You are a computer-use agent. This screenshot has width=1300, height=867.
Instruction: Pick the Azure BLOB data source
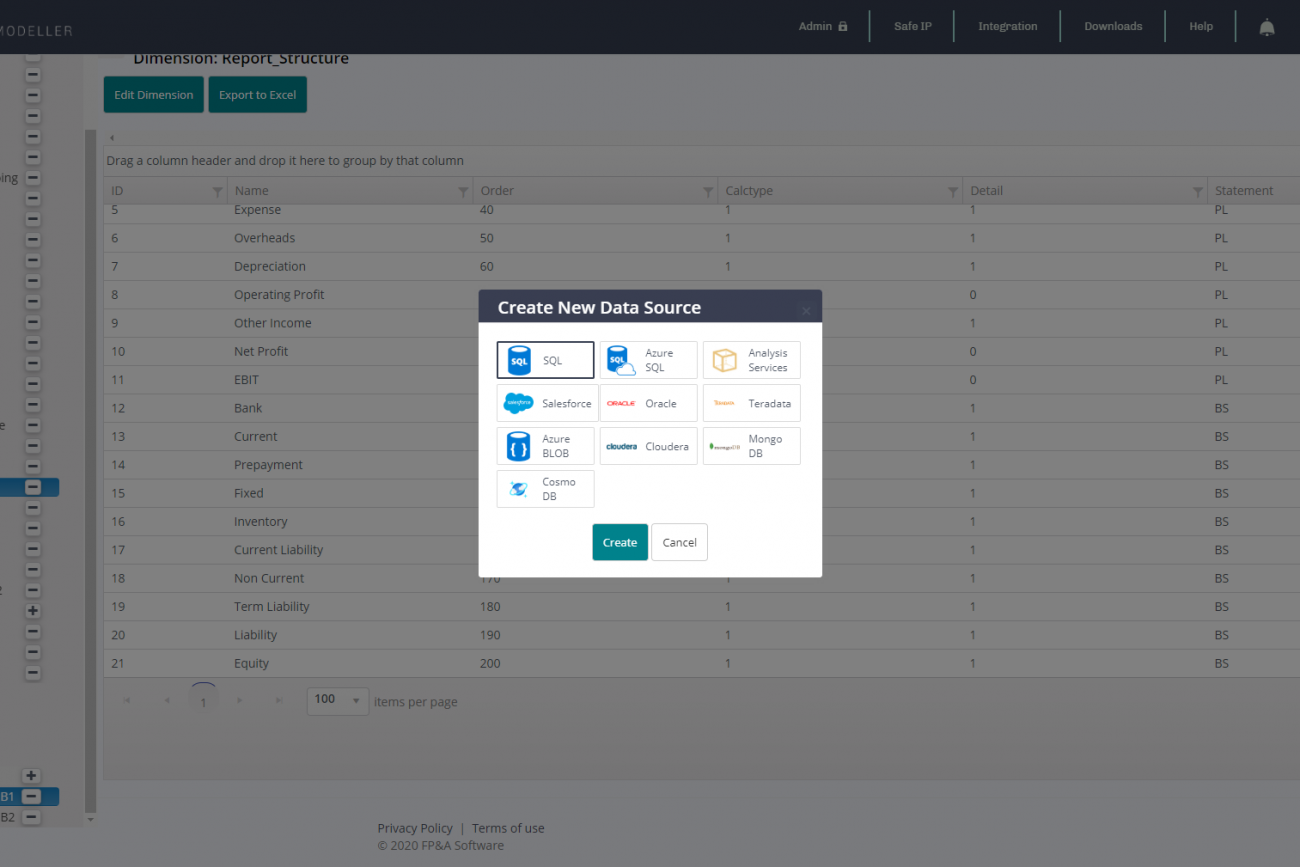tap(545, 446)
